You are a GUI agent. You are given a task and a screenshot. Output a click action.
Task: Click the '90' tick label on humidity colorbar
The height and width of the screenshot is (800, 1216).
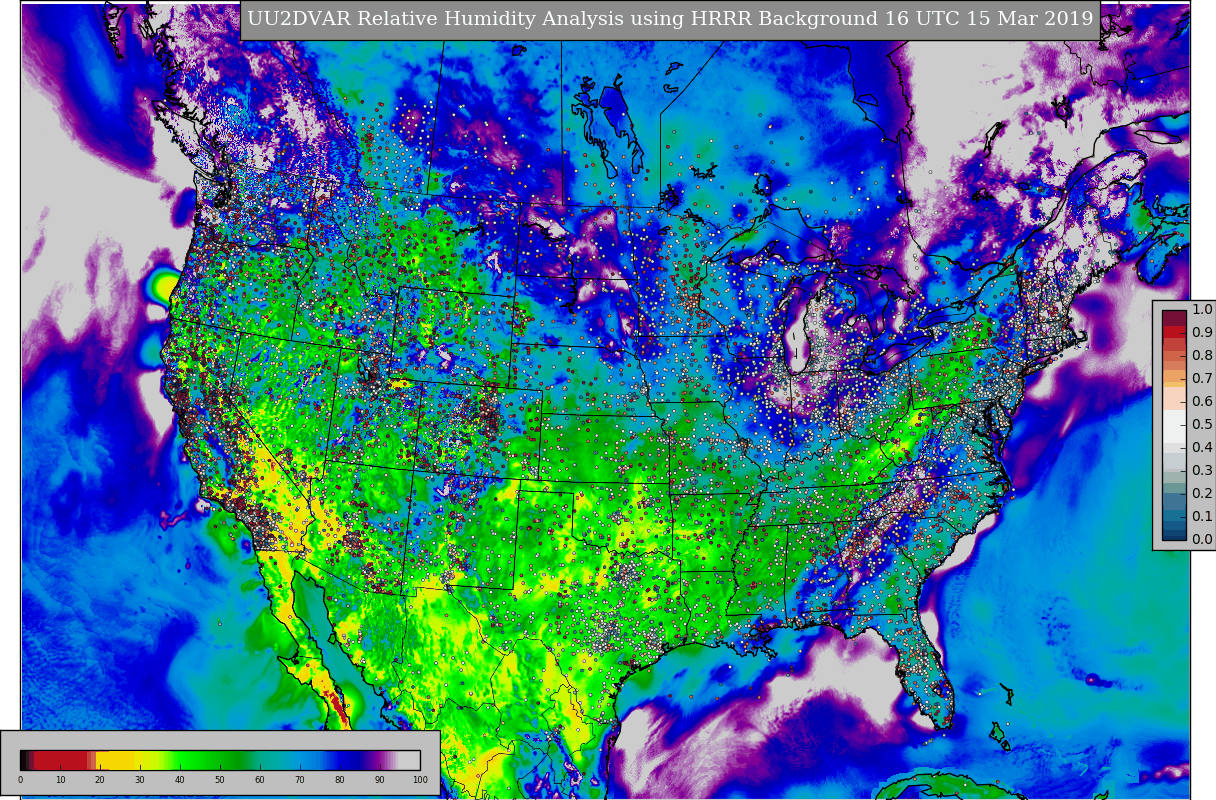pyautogui.click(x=380, y=780)
